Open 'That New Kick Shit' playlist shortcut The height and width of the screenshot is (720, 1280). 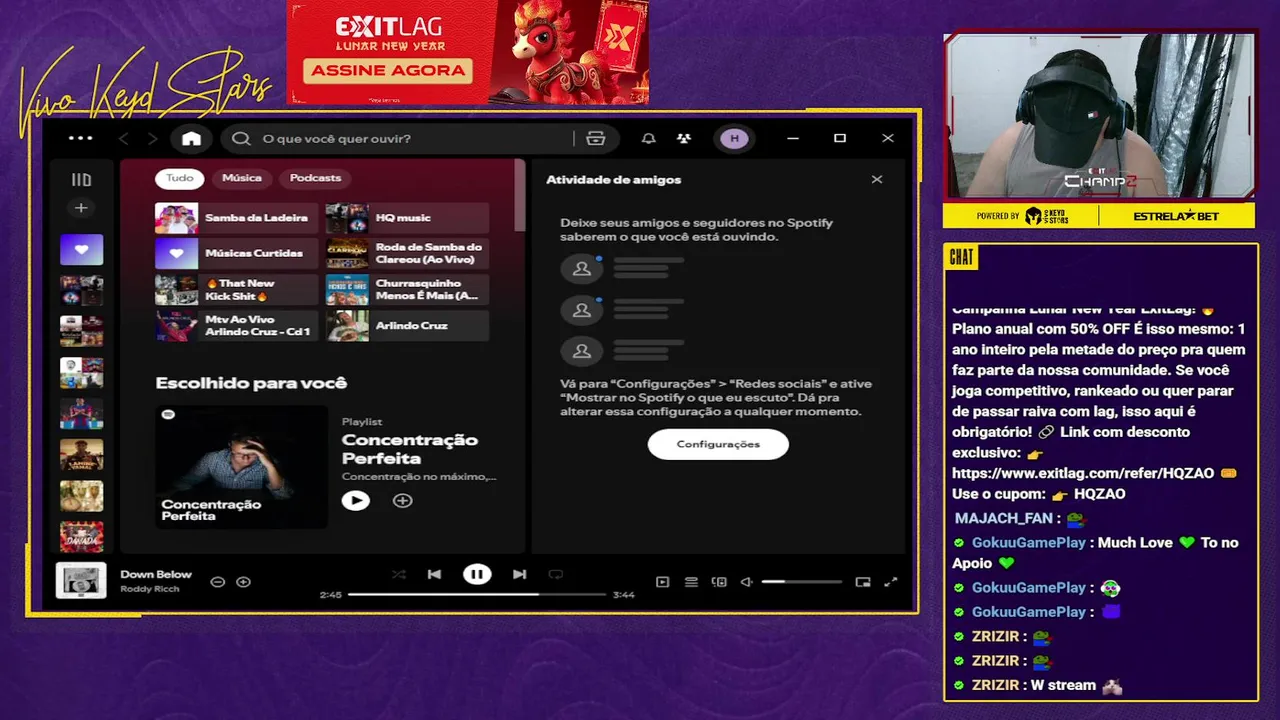tap(236, 290)
